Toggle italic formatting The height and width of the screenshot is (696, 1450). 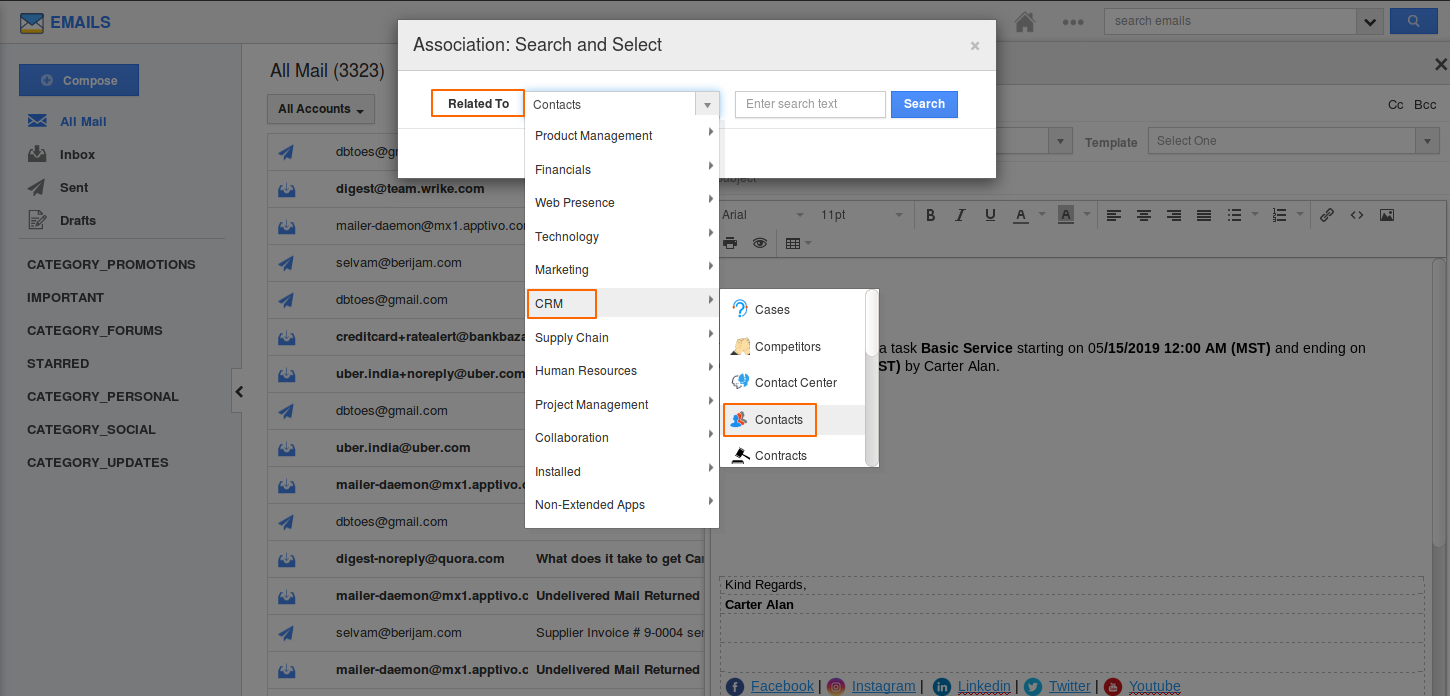click(960, 215)
